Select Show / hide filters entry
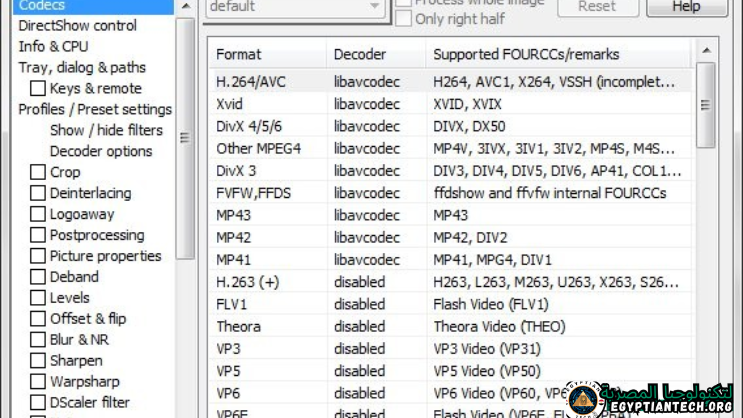This screenshot has height=418, width=743. click(106, 130)
